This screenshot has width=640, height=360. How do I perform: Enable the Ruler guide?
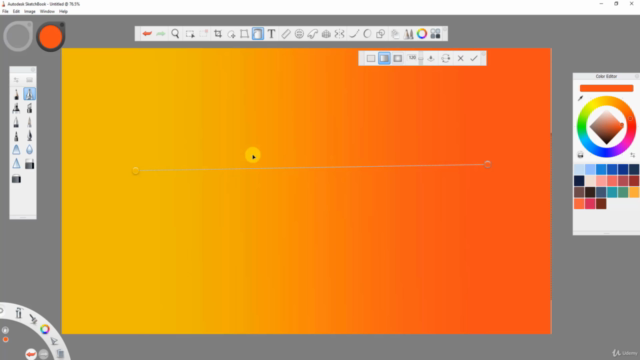tap(286, 34)
